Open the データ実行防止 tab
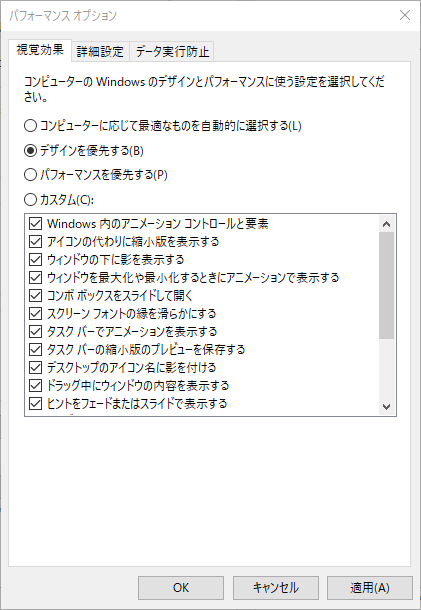 point(172,51)
